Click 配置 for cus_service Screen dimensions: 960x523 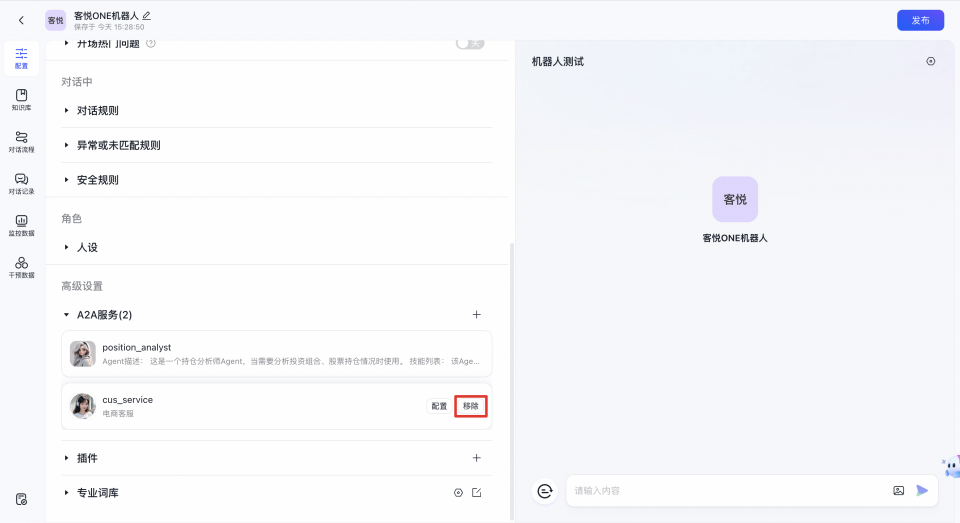tap(439, 406)
